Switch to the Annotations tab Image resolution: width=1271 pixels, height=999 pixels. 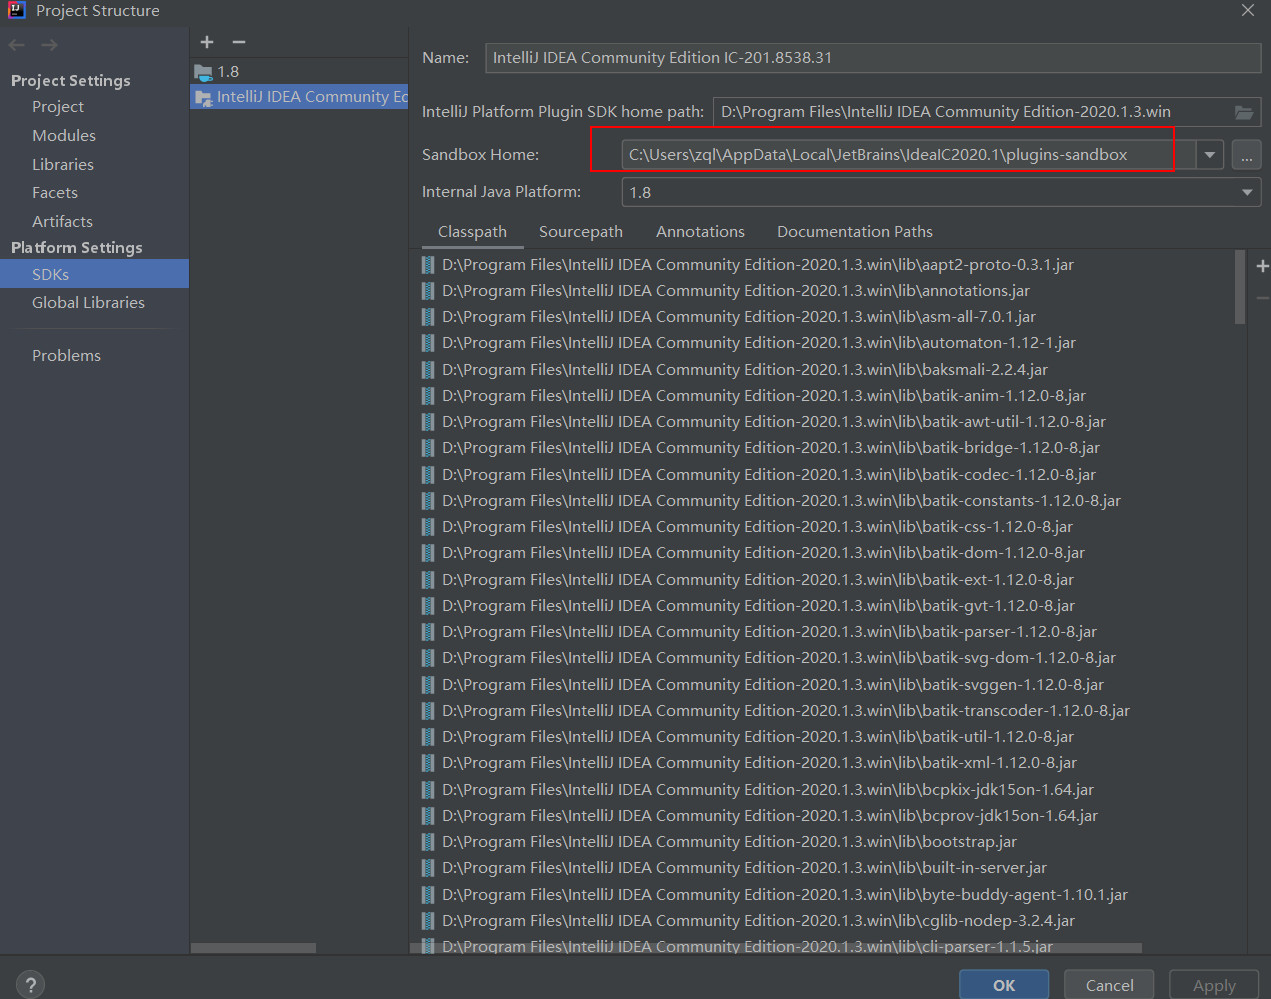pos(700,232)
